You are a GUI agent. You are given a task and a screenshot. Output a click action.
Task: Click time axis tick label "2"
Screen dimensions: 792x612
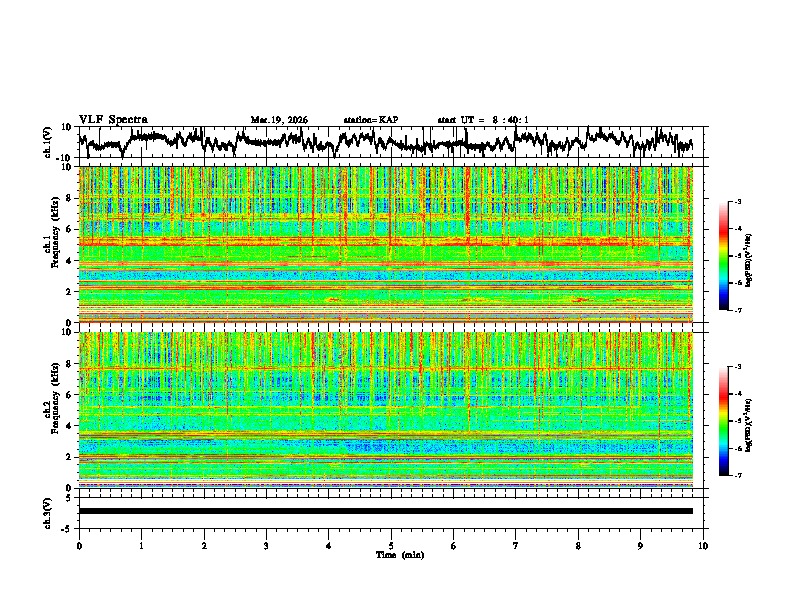(204, 546)
